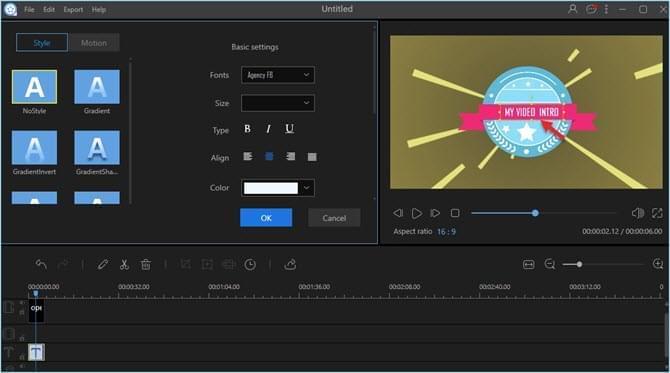Click the timeline zoom slider handle

pyautogui.click(x=579, y=264)
